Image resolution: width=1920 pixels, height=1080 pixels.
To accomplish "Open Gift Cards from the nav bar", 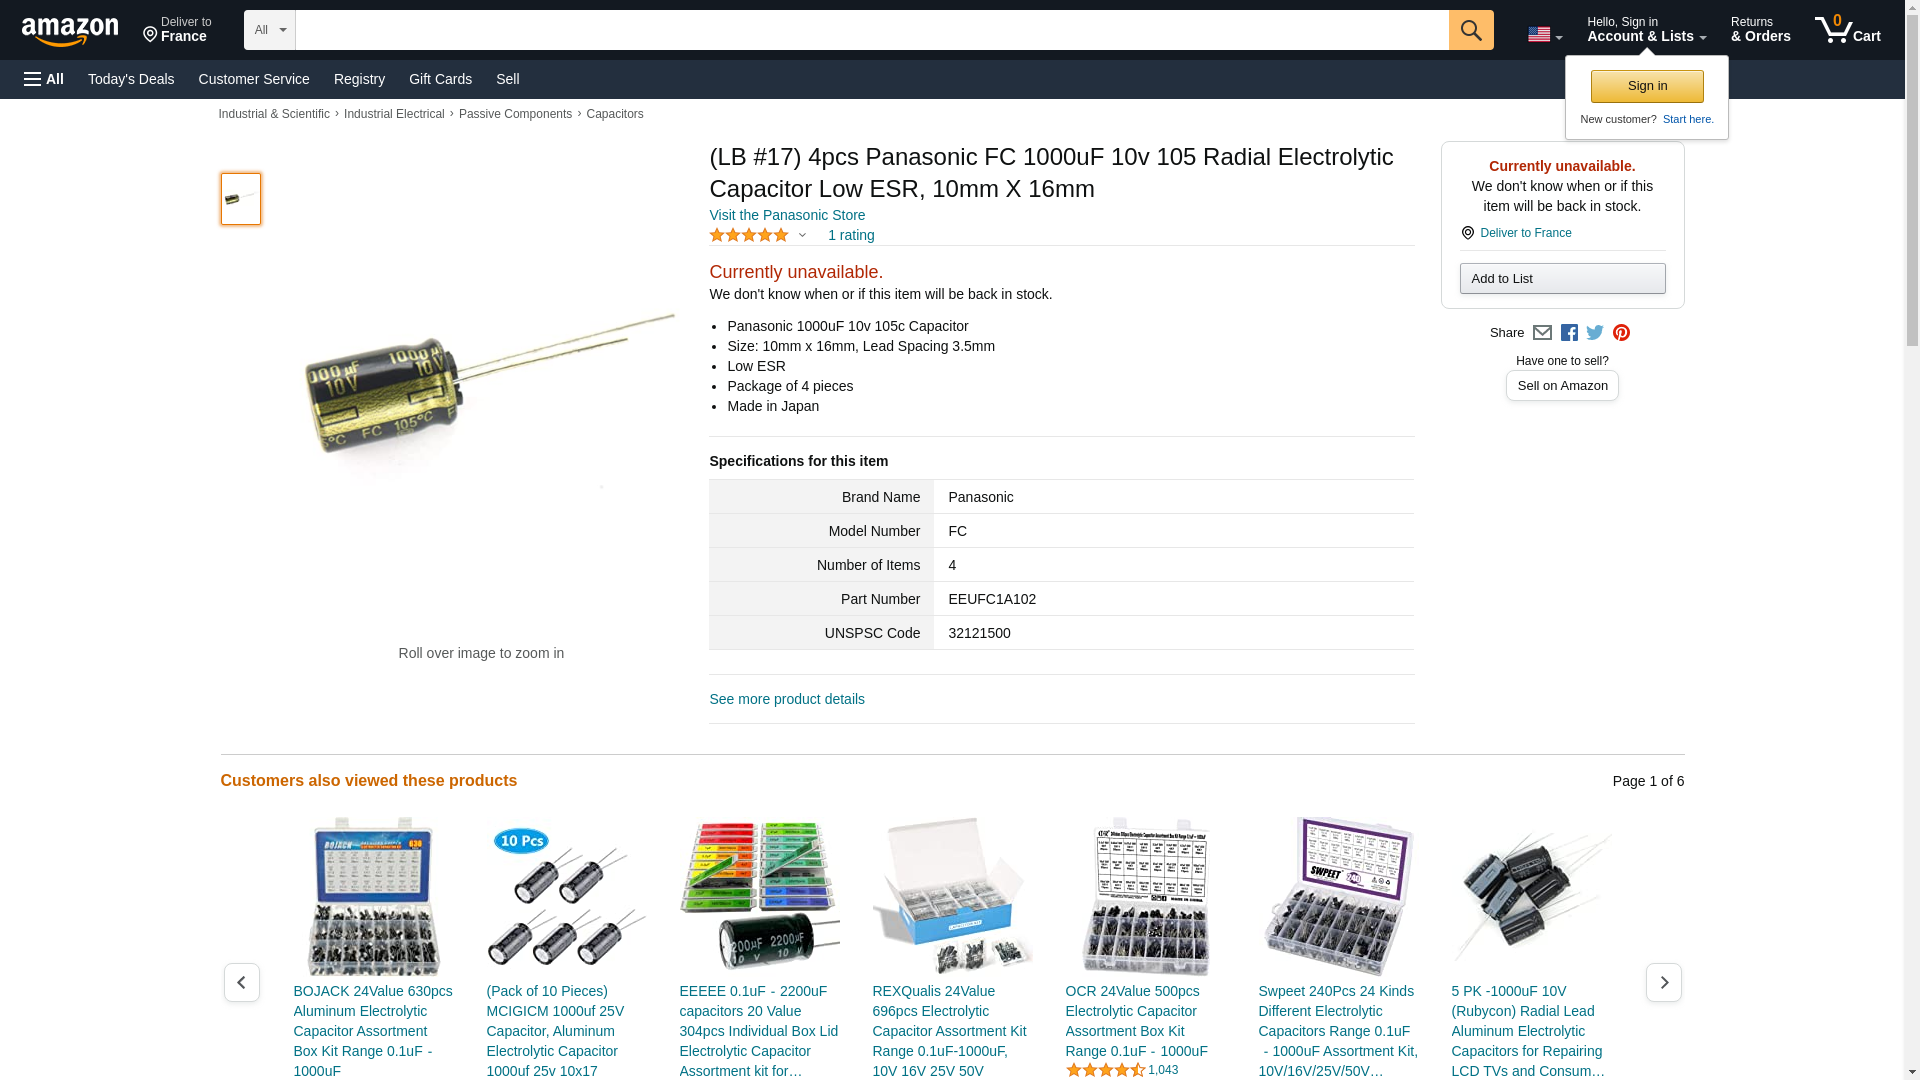I will click(440, 79).
